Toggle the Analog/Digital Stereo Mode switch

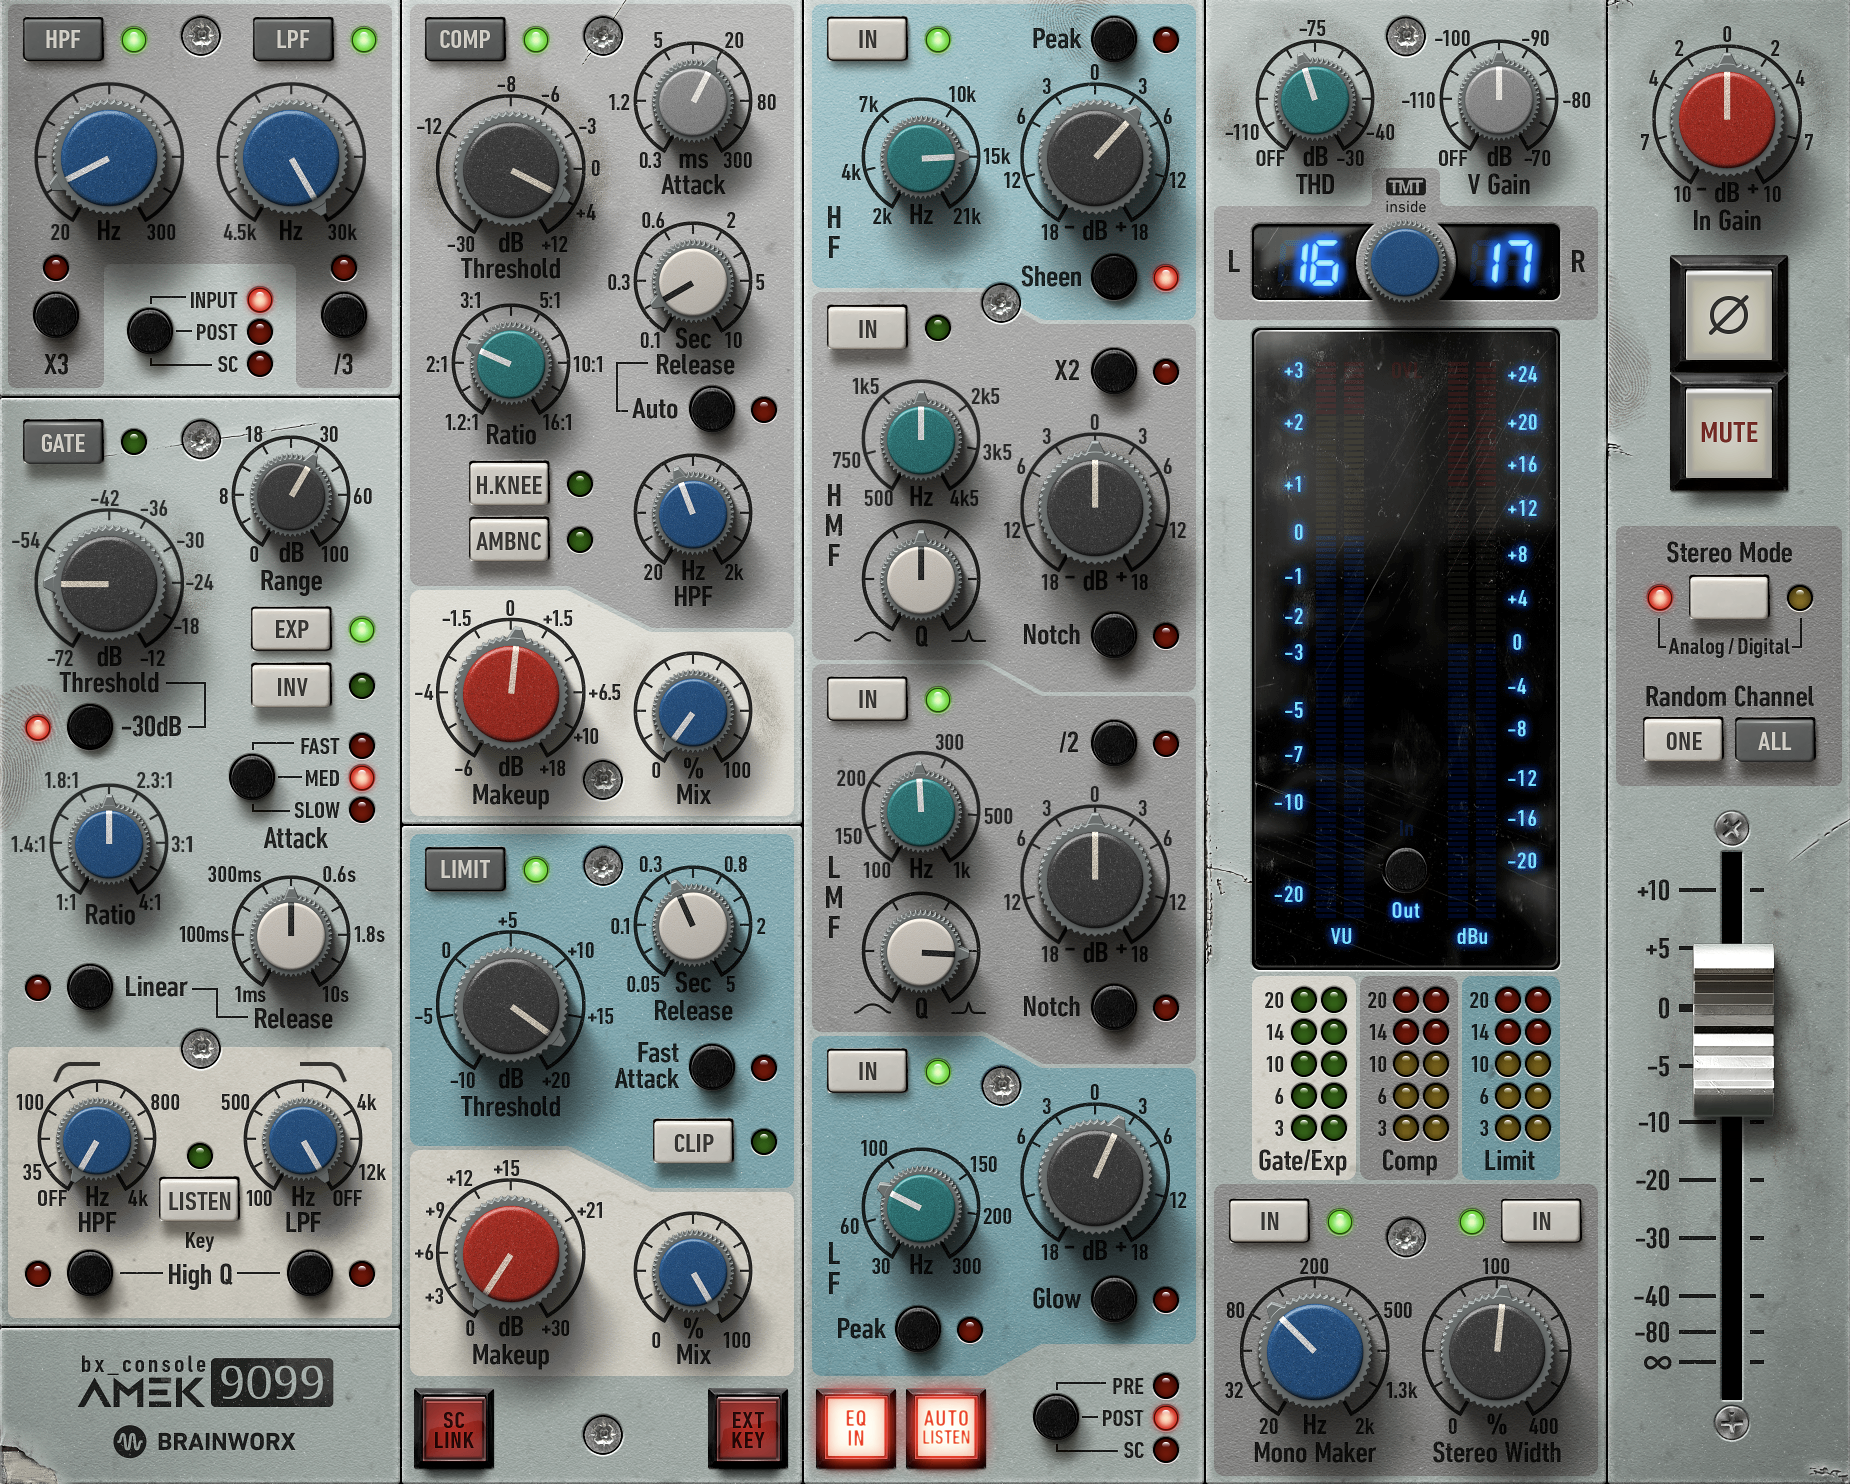1728,598
